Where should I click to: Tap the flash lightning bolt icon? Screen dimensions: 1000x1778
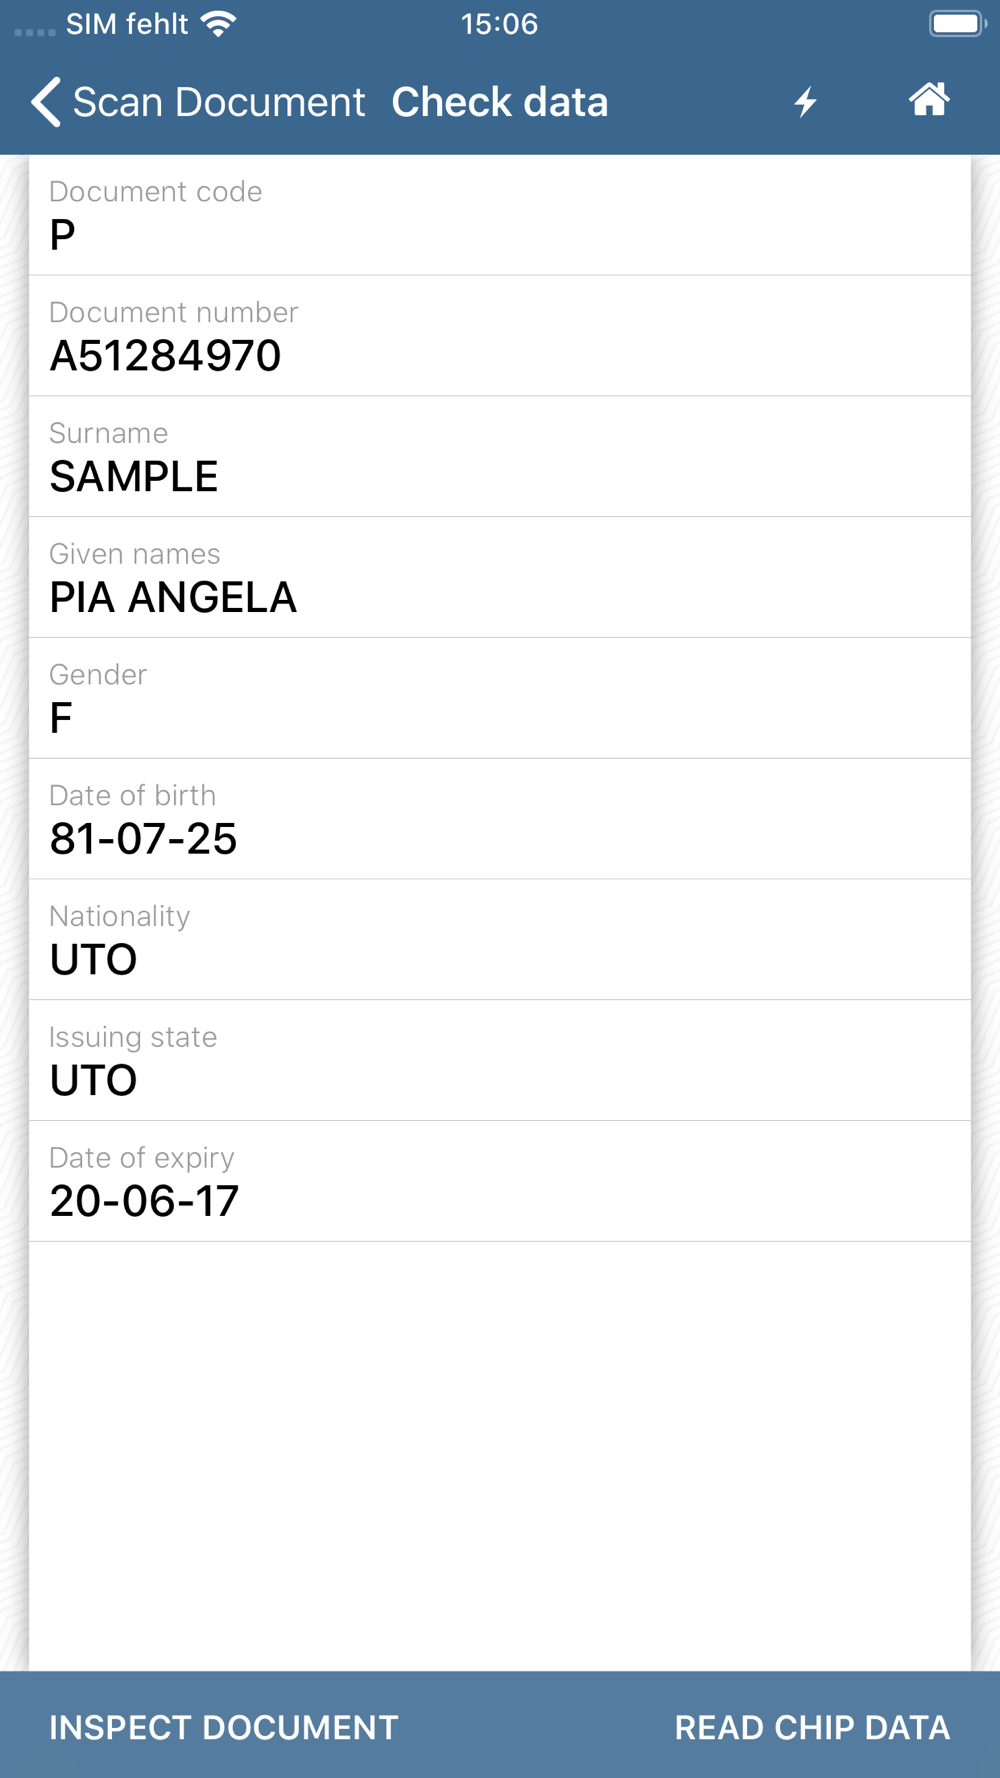click(806, 102)
